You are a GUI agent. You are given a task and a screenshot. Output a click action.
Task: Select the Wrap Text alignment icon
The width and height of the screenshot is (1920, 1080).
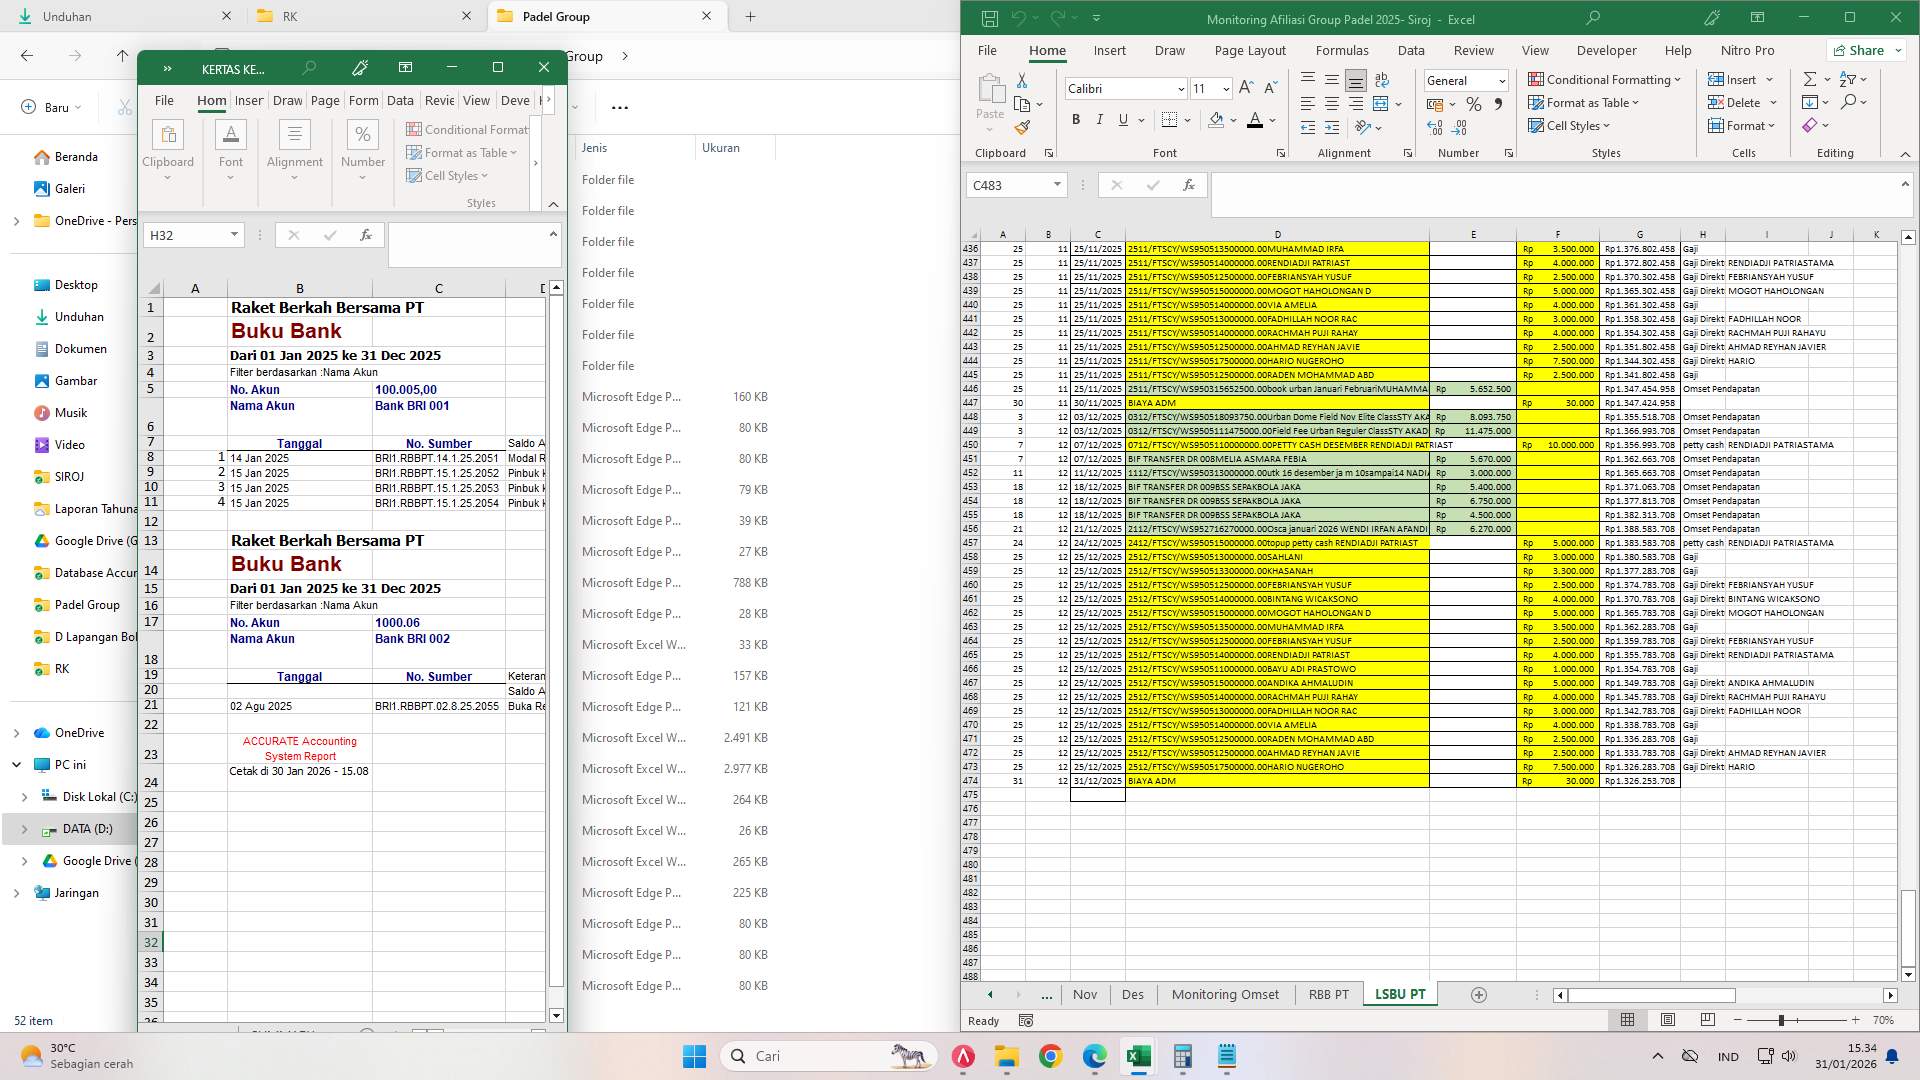[x=1383, y=80]
